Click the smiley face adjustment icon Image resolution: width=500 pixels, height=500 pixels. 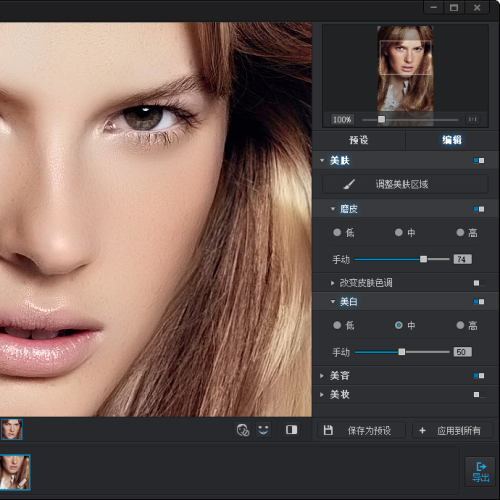tap(263, 430)
